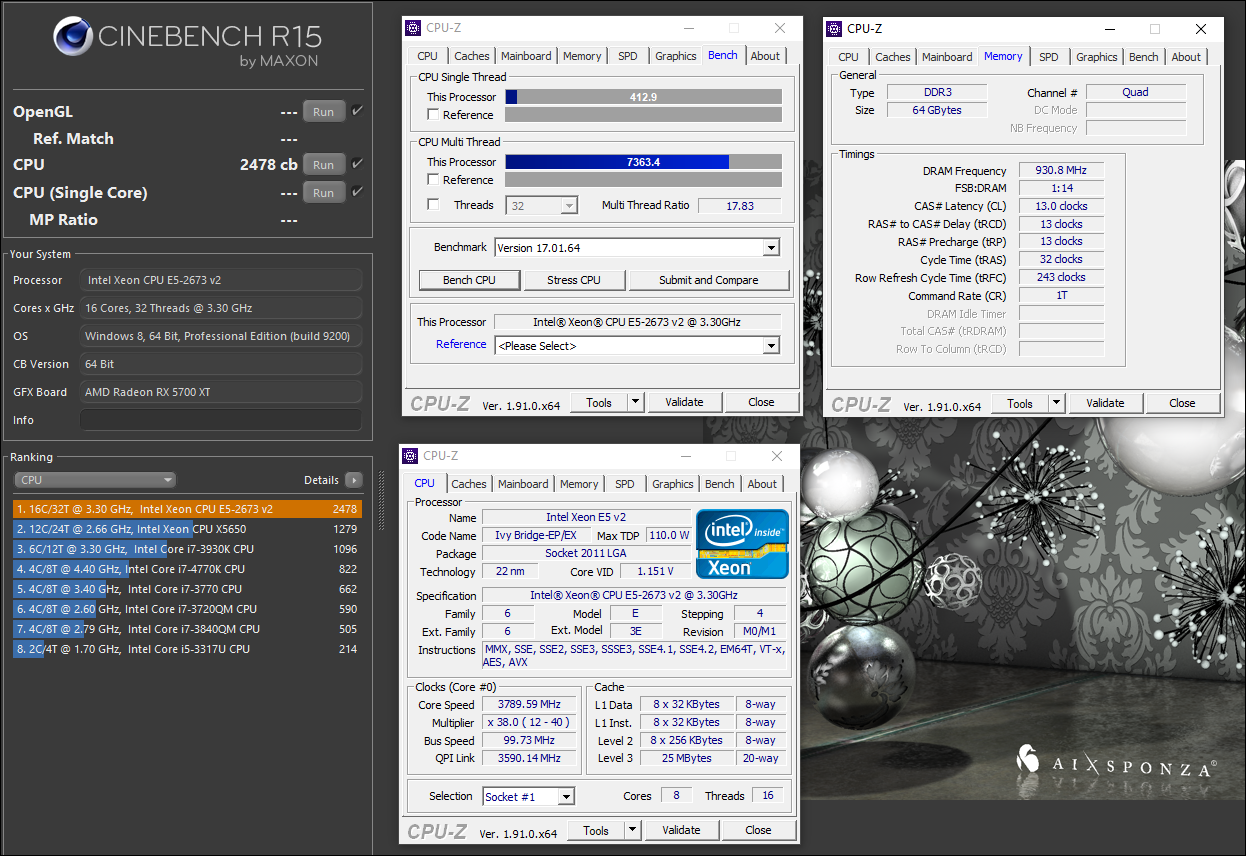
Task: Click the GFX Board field AMD Radeon RX 5700 XT
Action: tap(221, 392)
